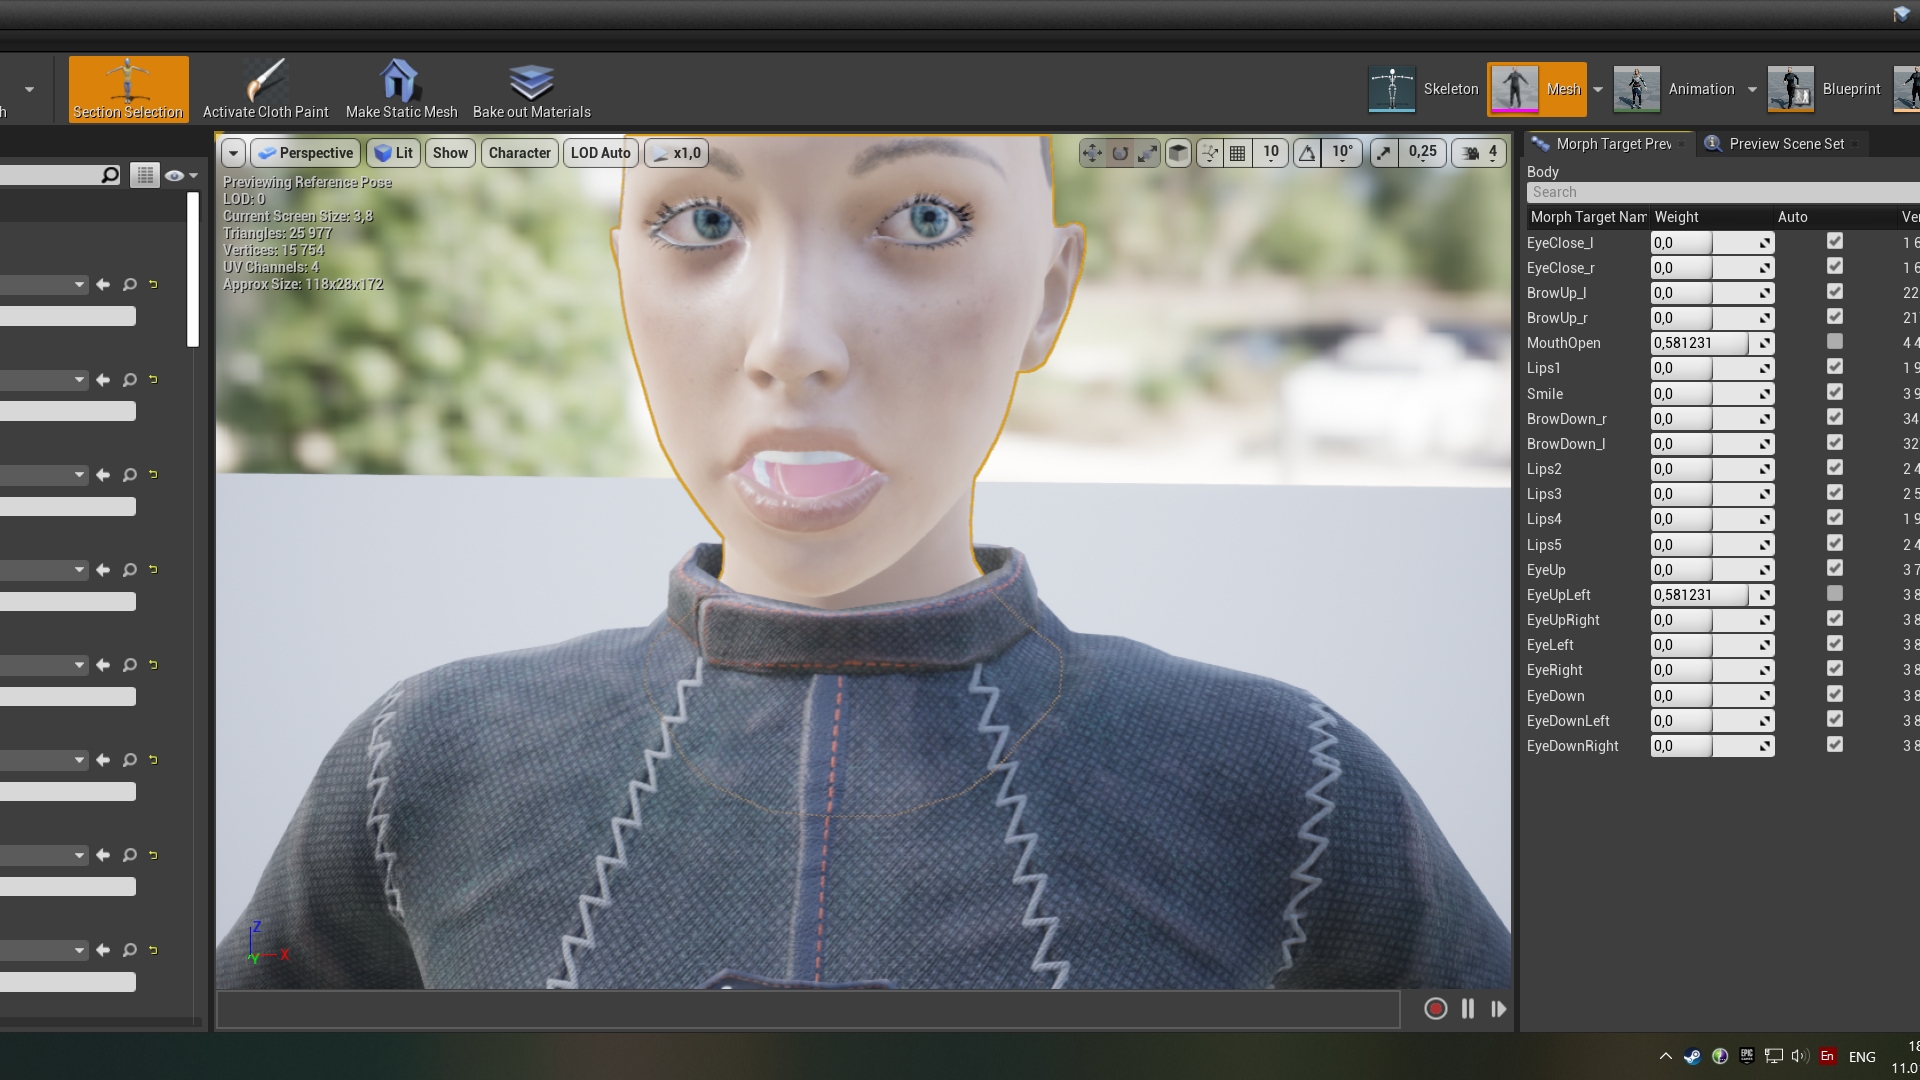1920x1080 pixels.
Task: Toggle rotation snapping triangle icon
Action: 1307,153
